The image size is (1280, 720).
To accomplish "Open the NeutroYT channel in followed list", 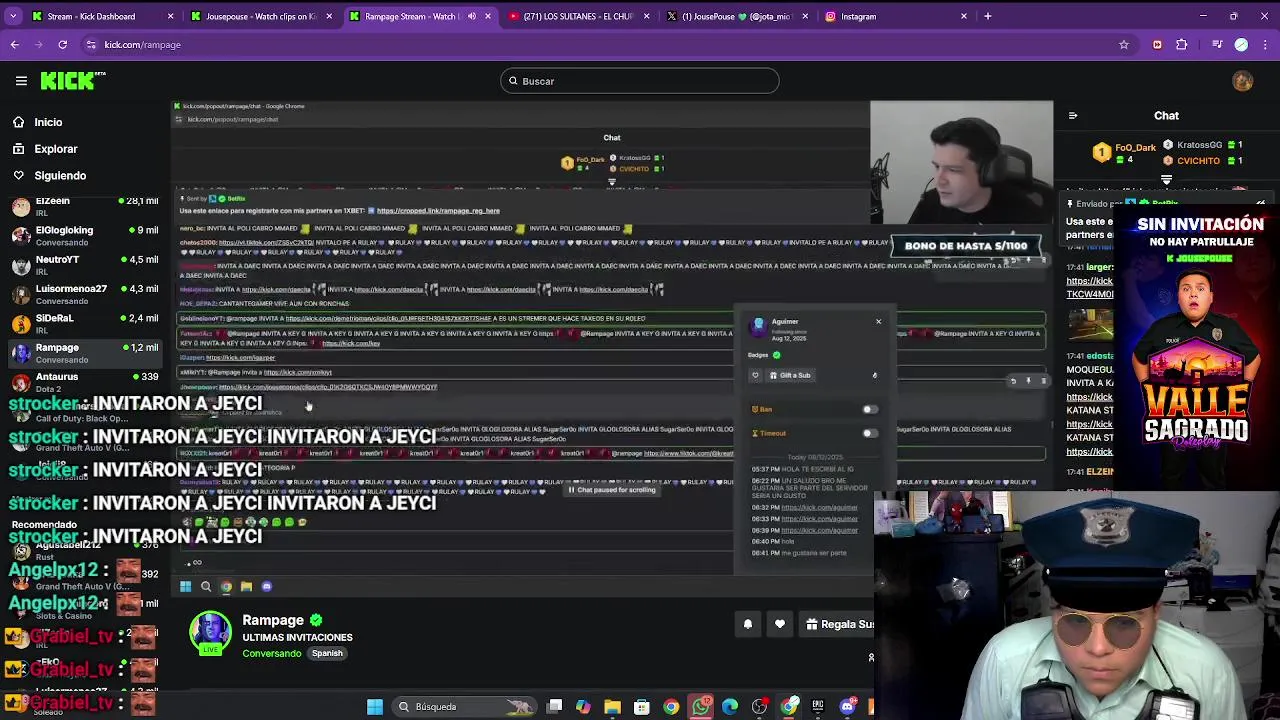I will pos(85,265).
